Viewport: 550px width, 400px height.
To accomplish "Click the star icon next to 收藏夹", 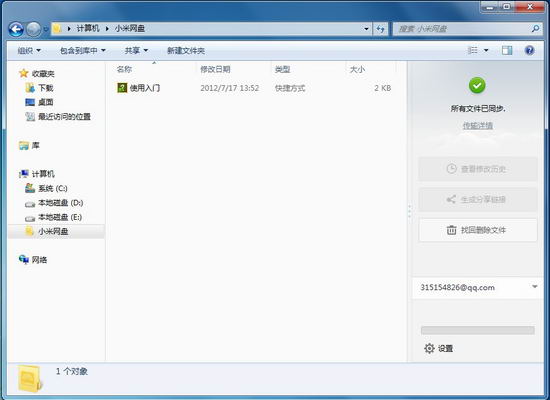I will pyautogui.click(x=24, y=73).
